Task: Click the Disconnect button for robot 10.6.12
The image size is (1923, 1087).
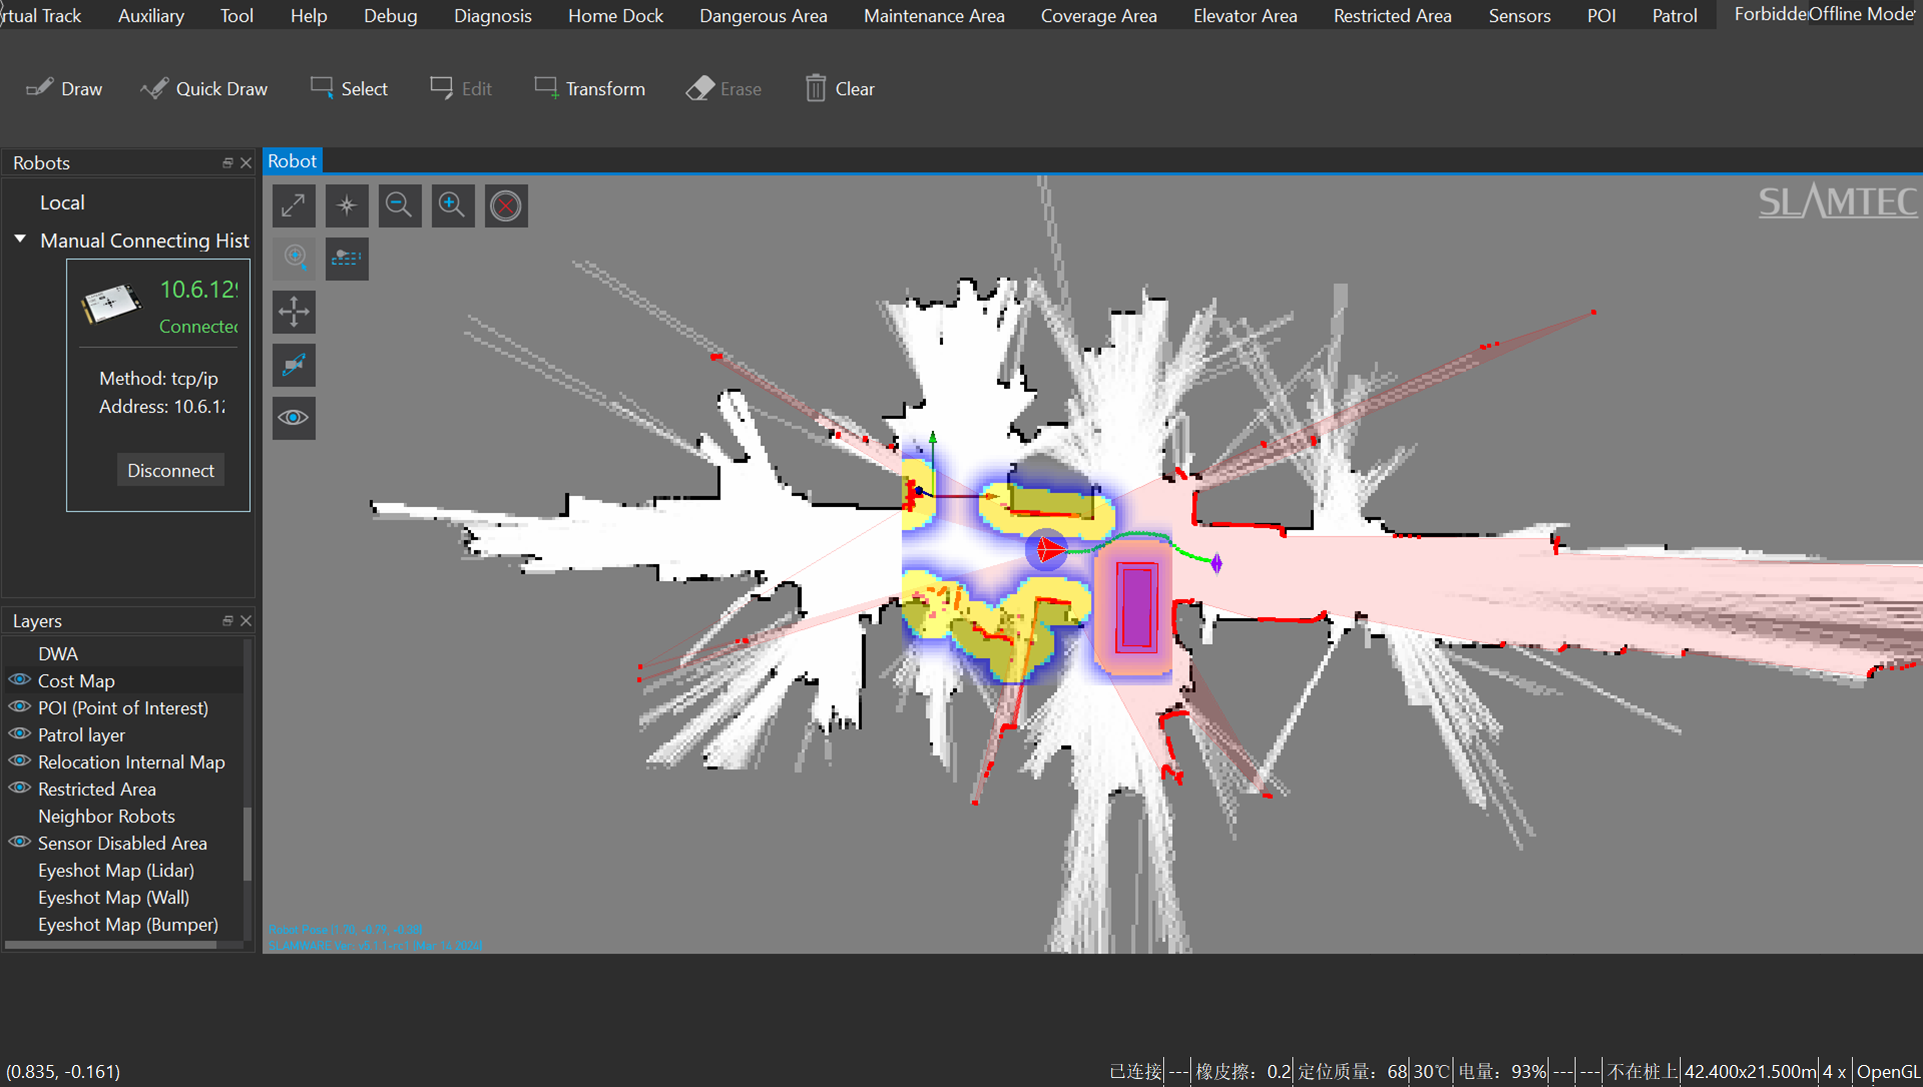Action: coord(170,469)
